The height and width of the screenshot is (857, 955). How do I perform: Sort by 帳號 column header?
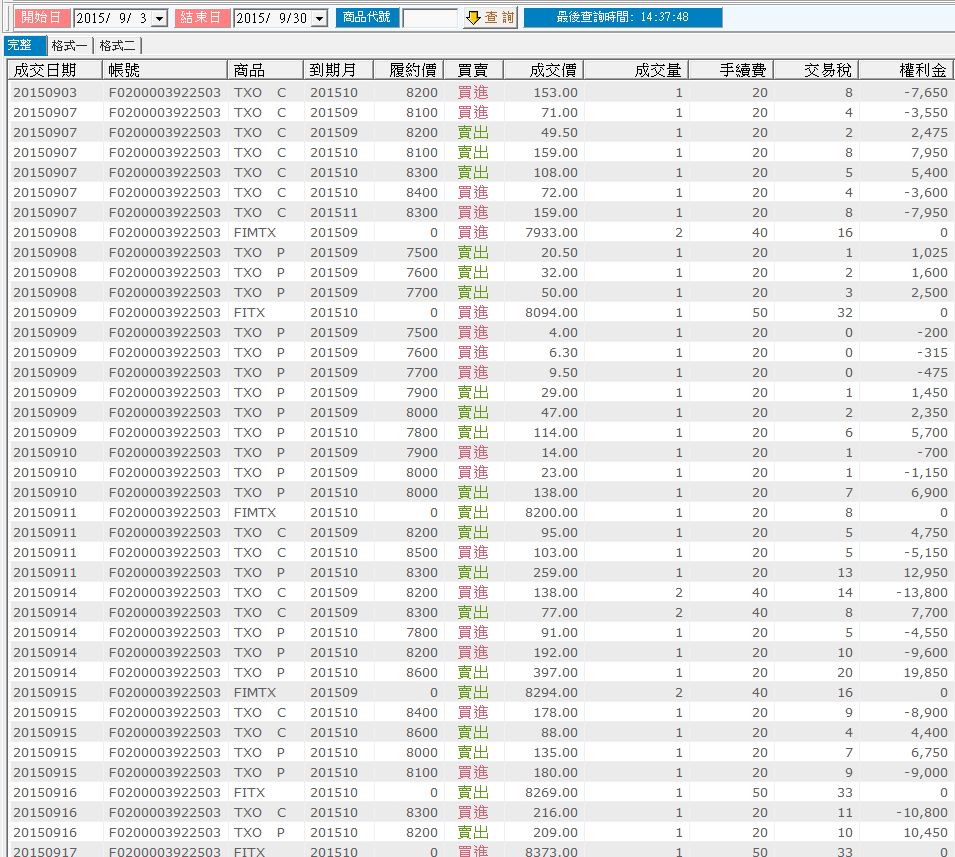tap(164, 70)
